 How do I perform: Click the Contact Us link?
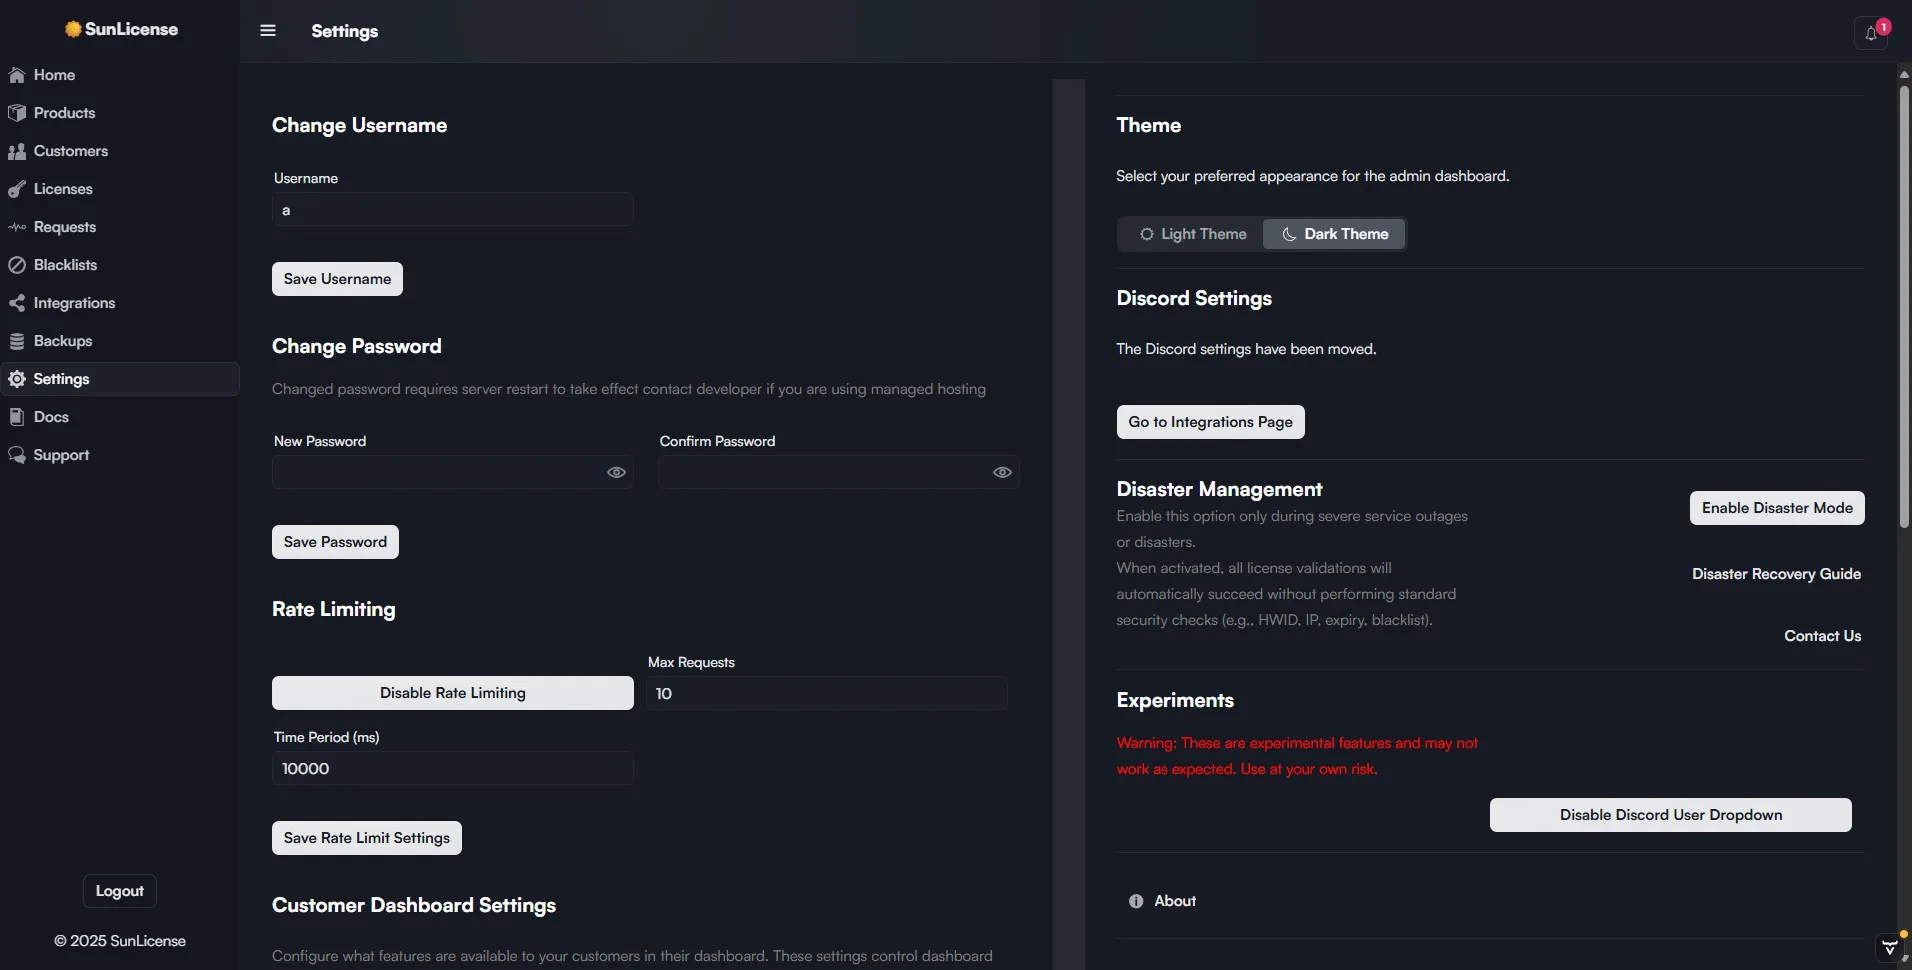(1822, 636)
